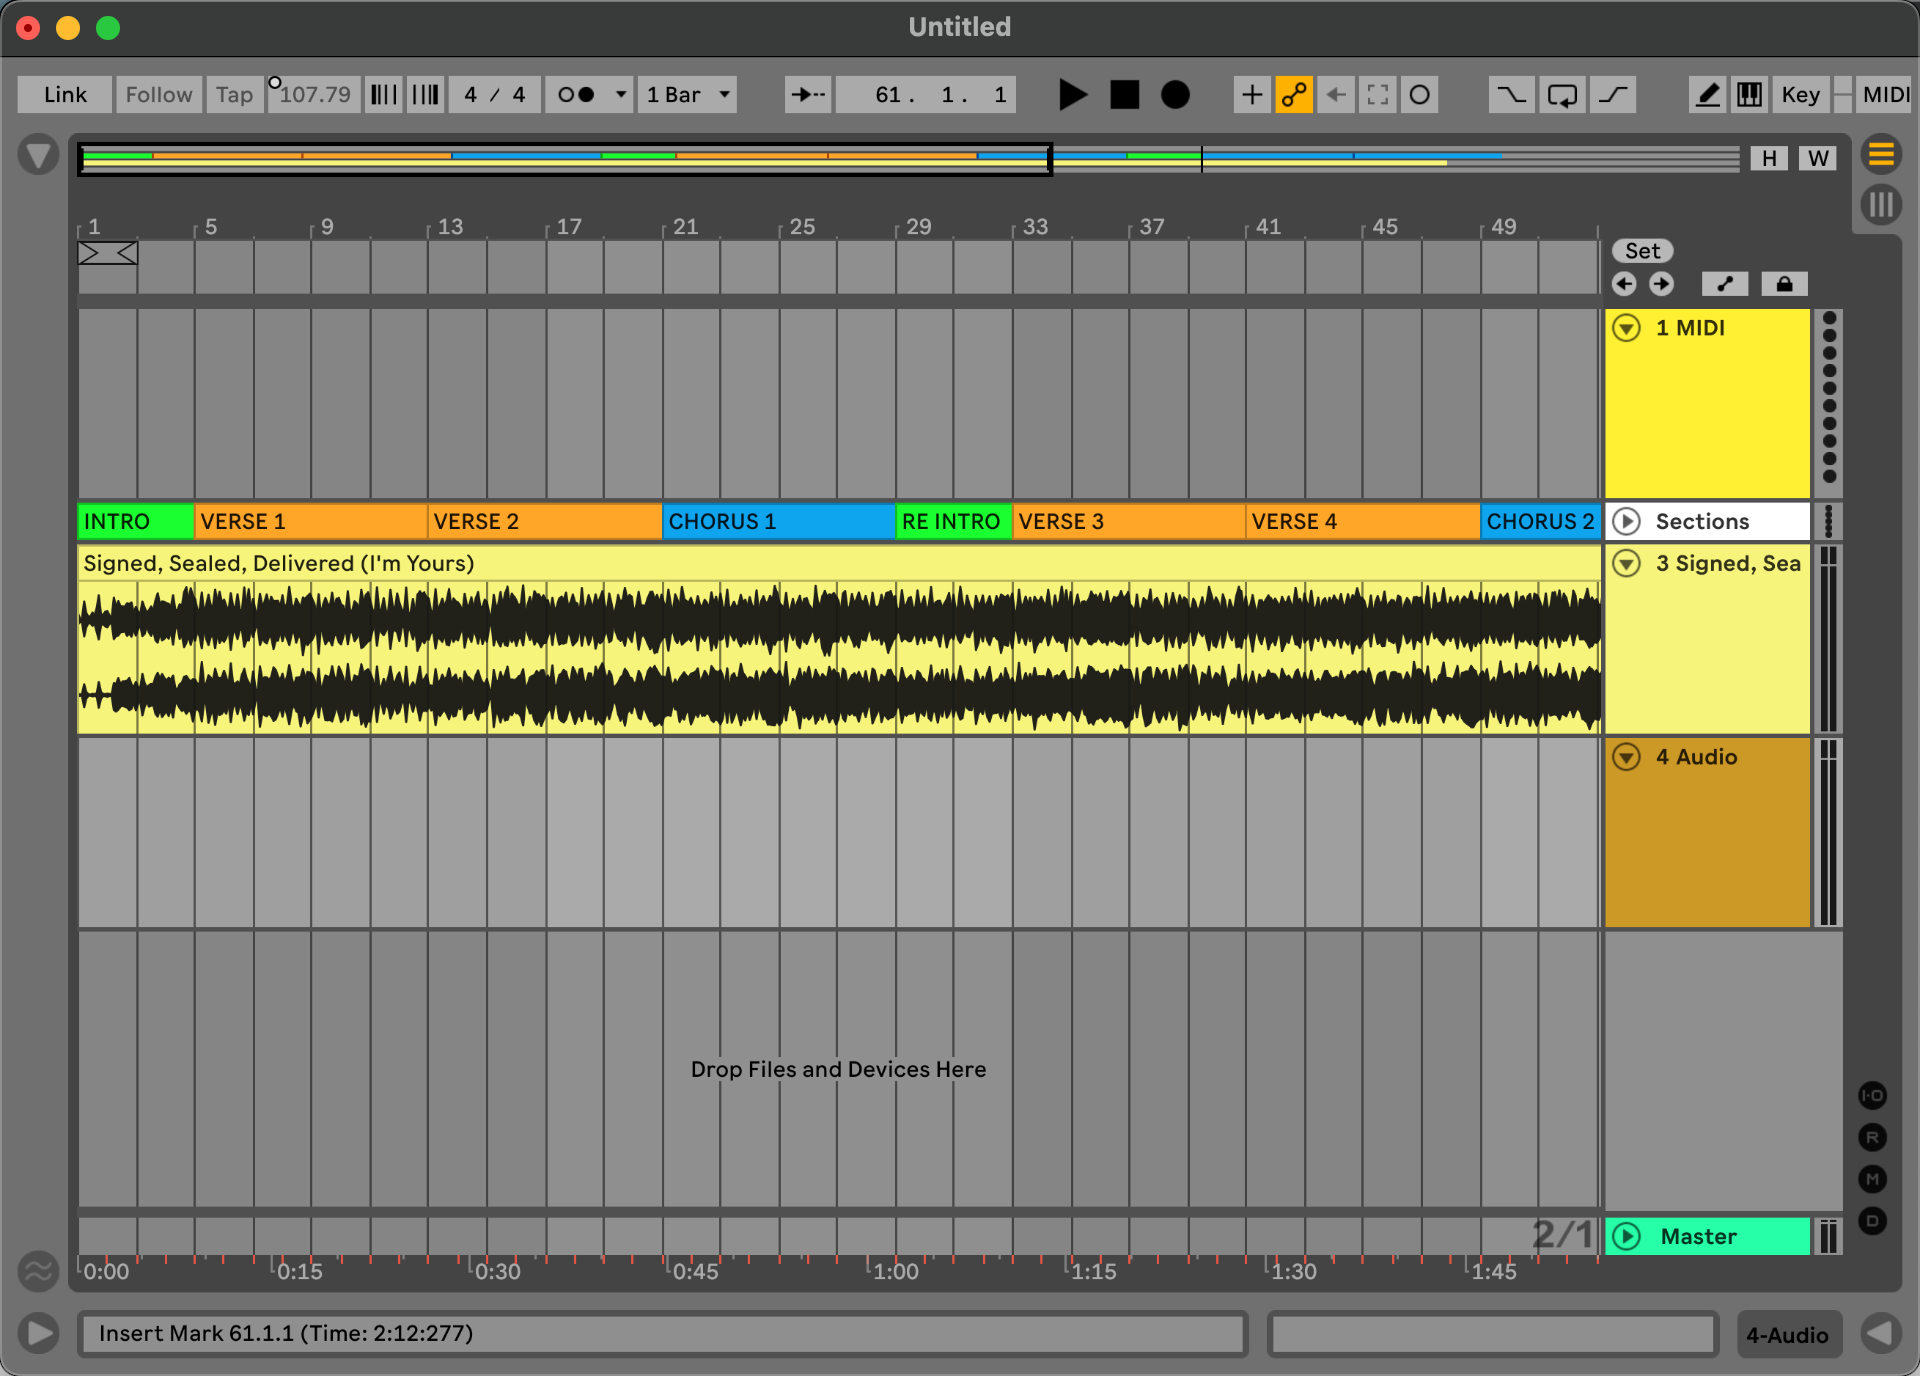Toggle Automation Mode button
The image size is (1920, 1376).
coord(1724,284)
